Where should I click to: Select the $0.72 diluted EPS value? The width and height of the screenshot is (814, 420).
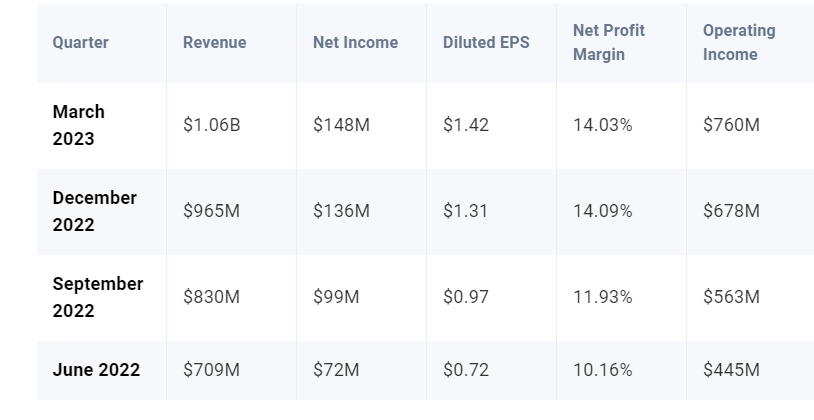[x=466, y=370]
